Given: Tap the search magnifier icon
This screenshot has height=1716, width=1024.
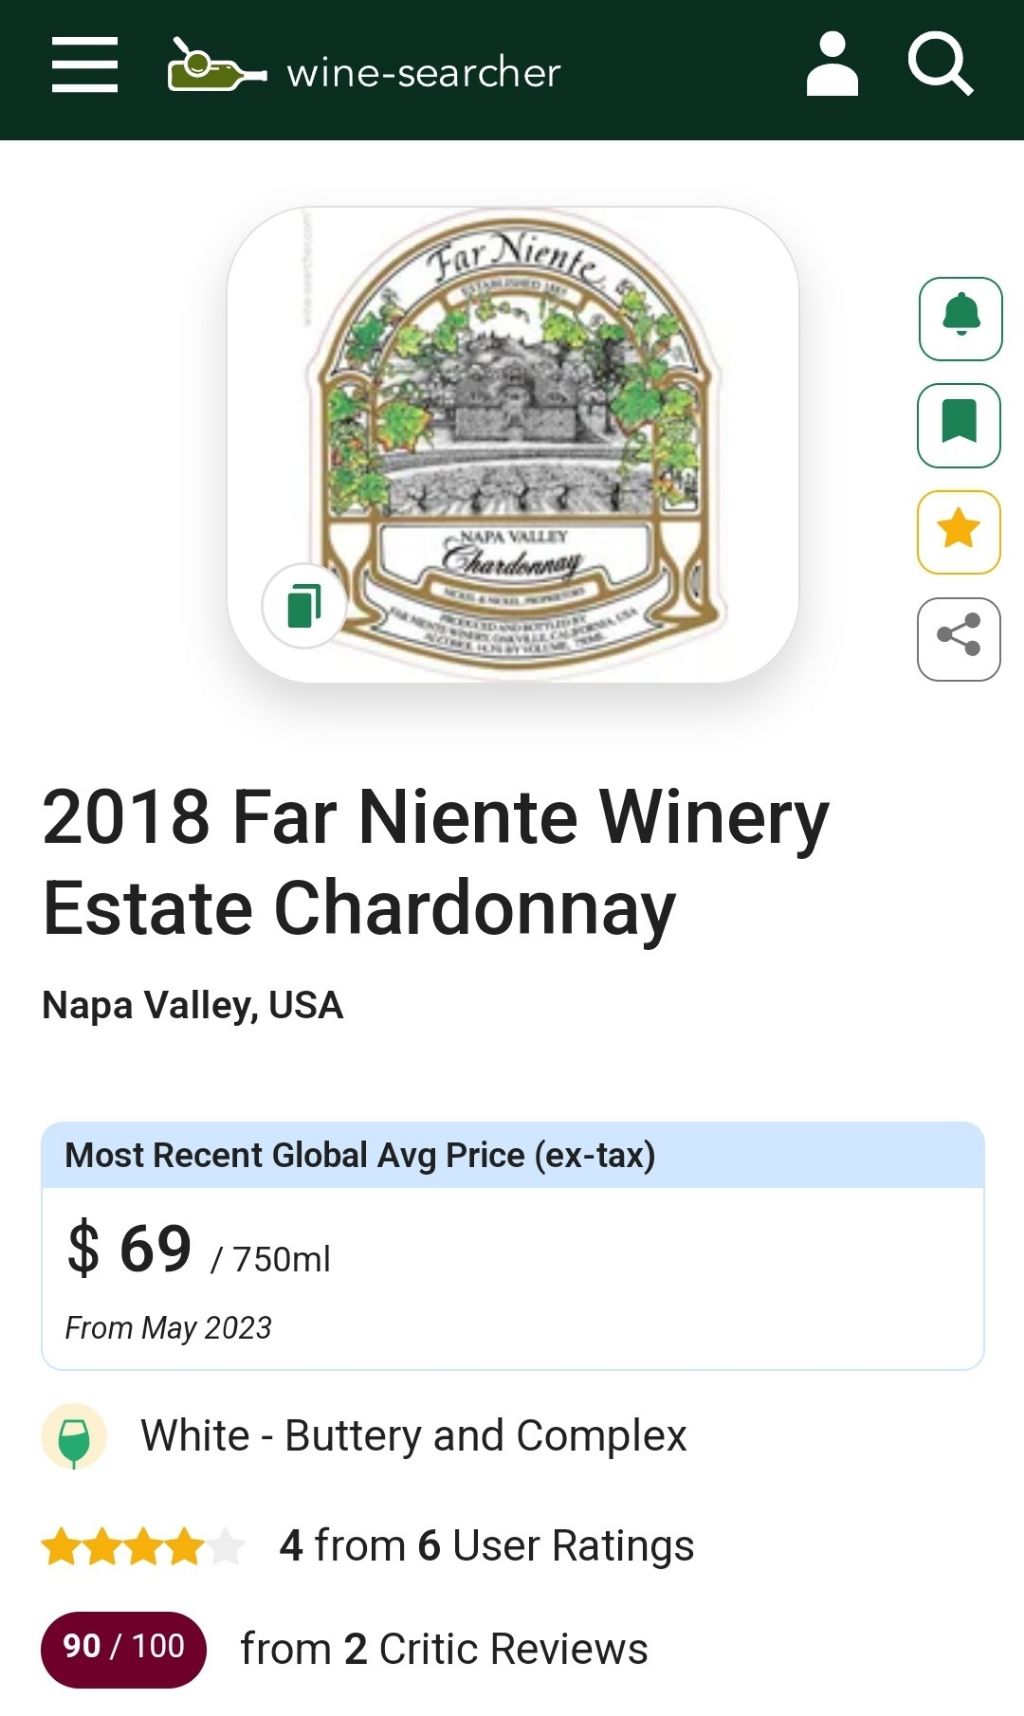Looking at the screenshot, I should (940, 65).
